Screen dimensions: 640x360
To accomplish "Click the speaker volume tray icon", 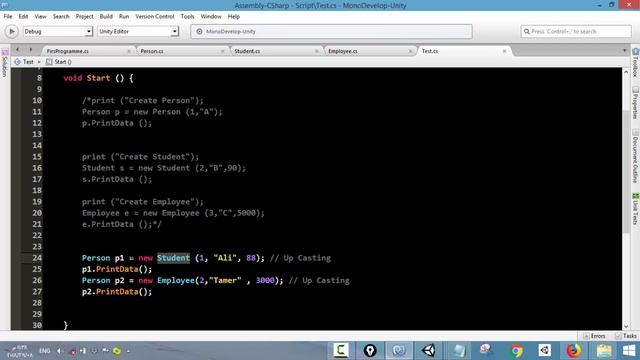I will (60, 351).
